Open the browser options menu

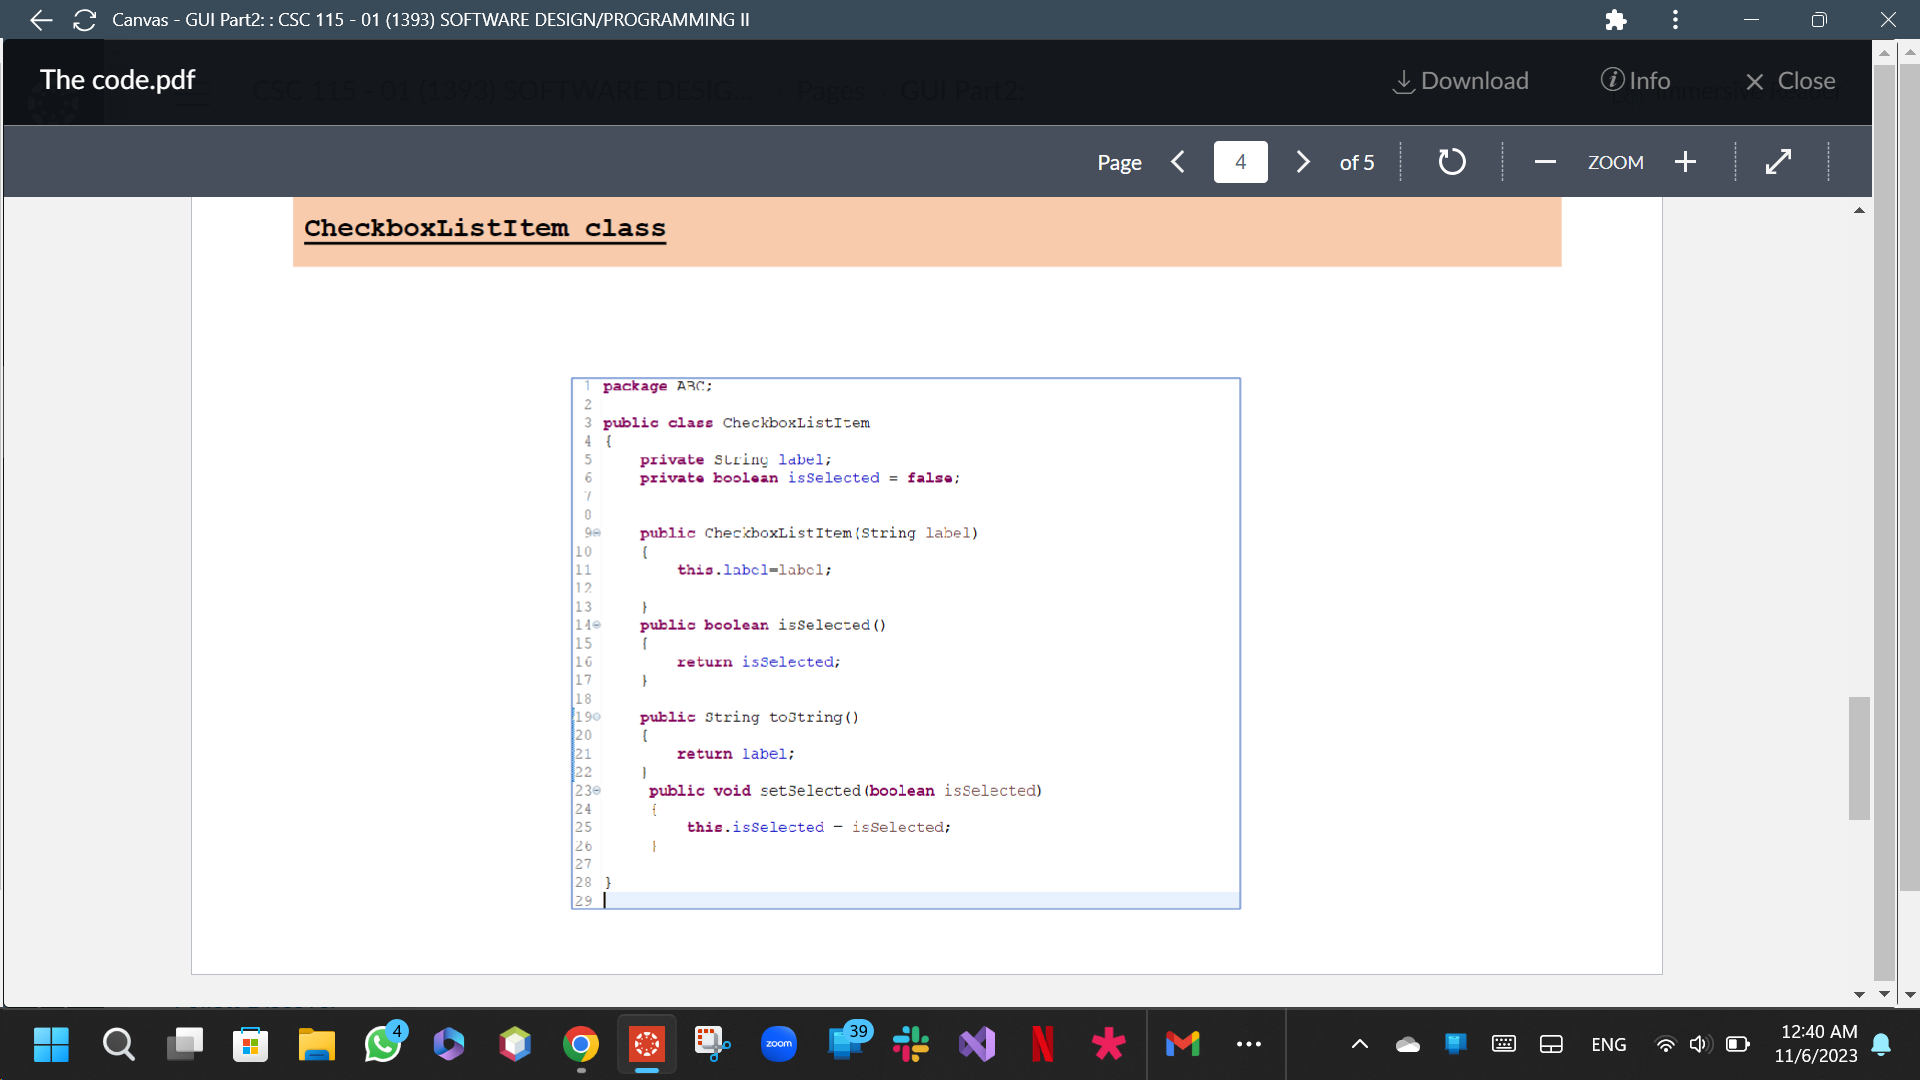tap(1675, 19)
